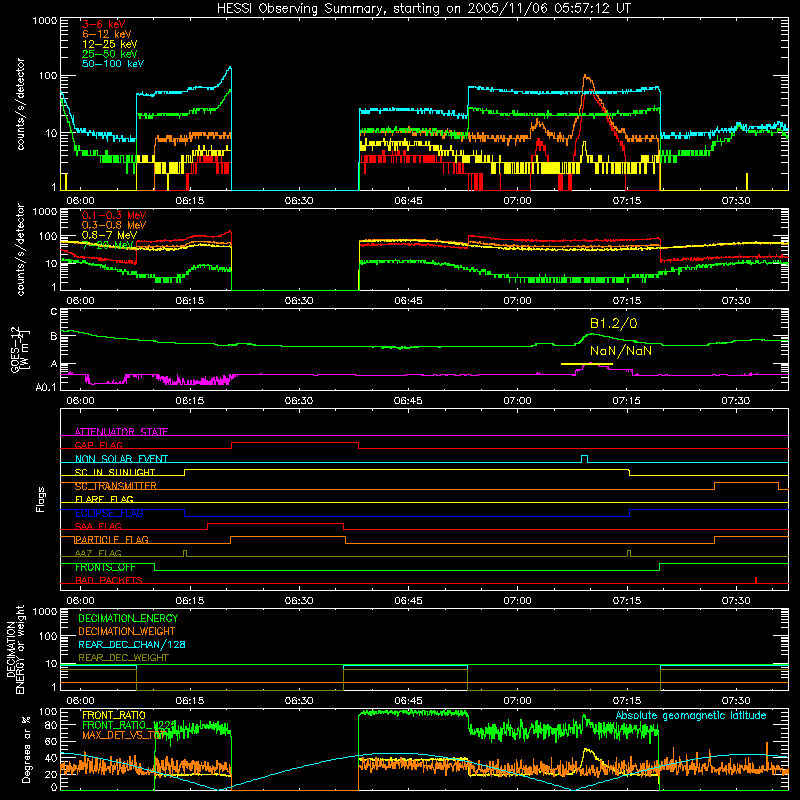Click the B1.2/0 flare class annotation

[x=614, y=323]
